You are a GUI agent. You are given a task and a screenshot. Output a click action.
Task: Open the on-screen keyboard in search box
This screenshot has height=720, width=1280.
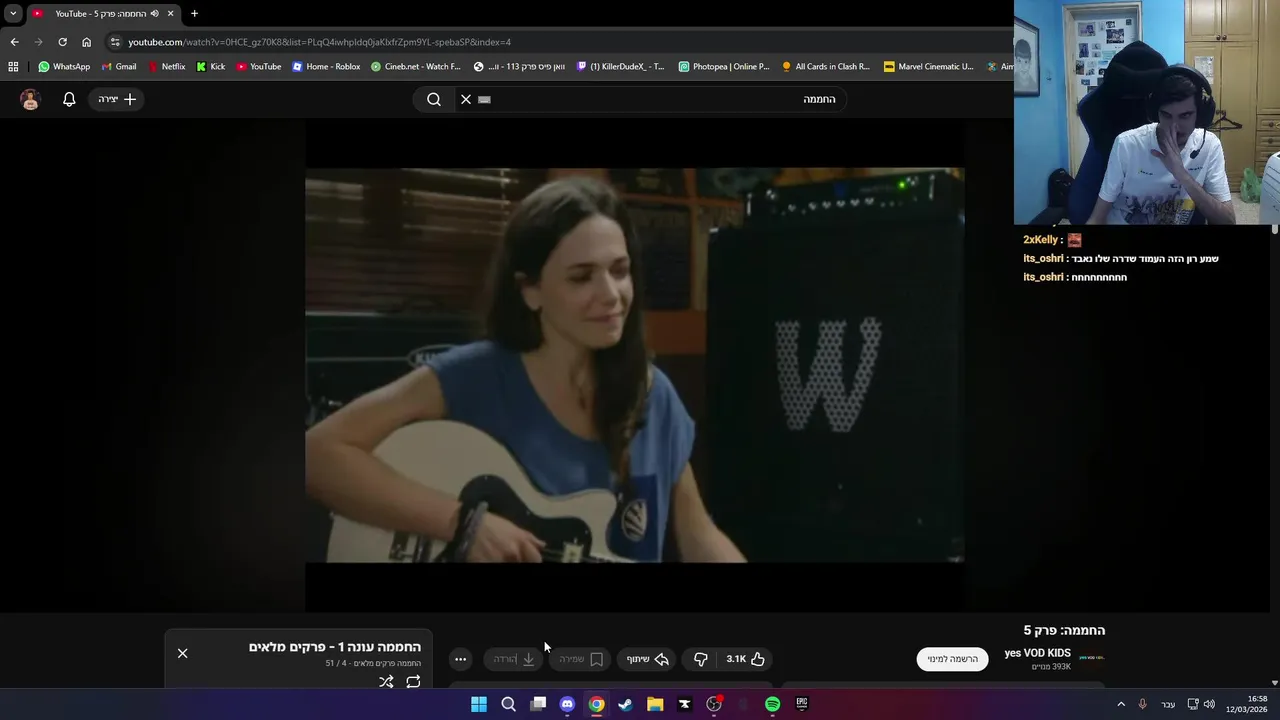click(485, 99)
